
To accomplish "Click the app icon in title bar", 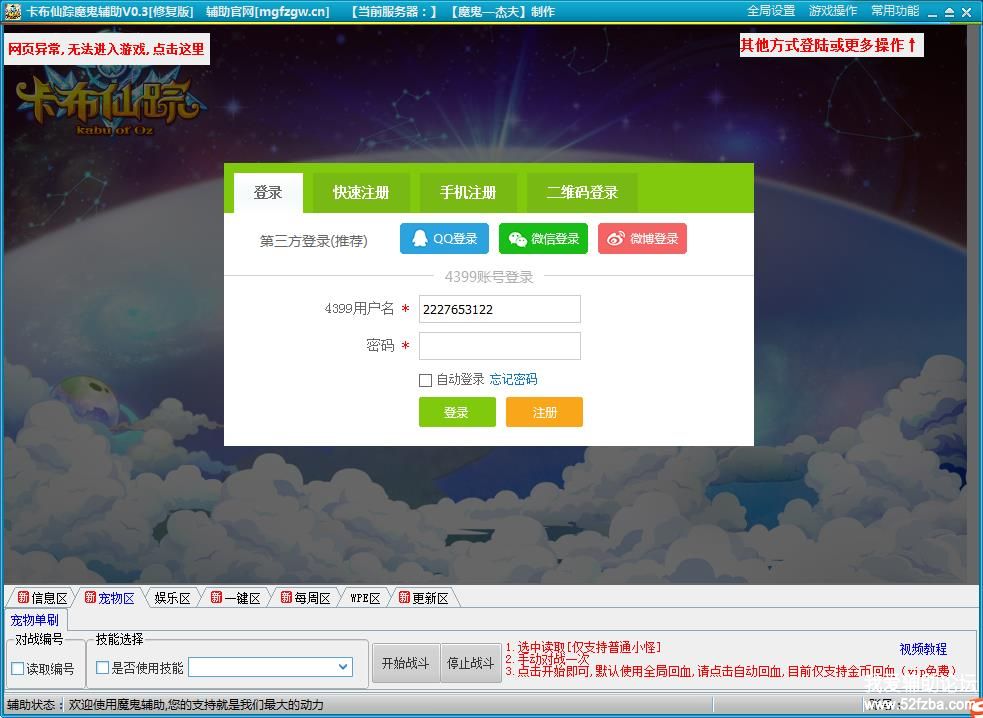I will [x=13, y=11].
